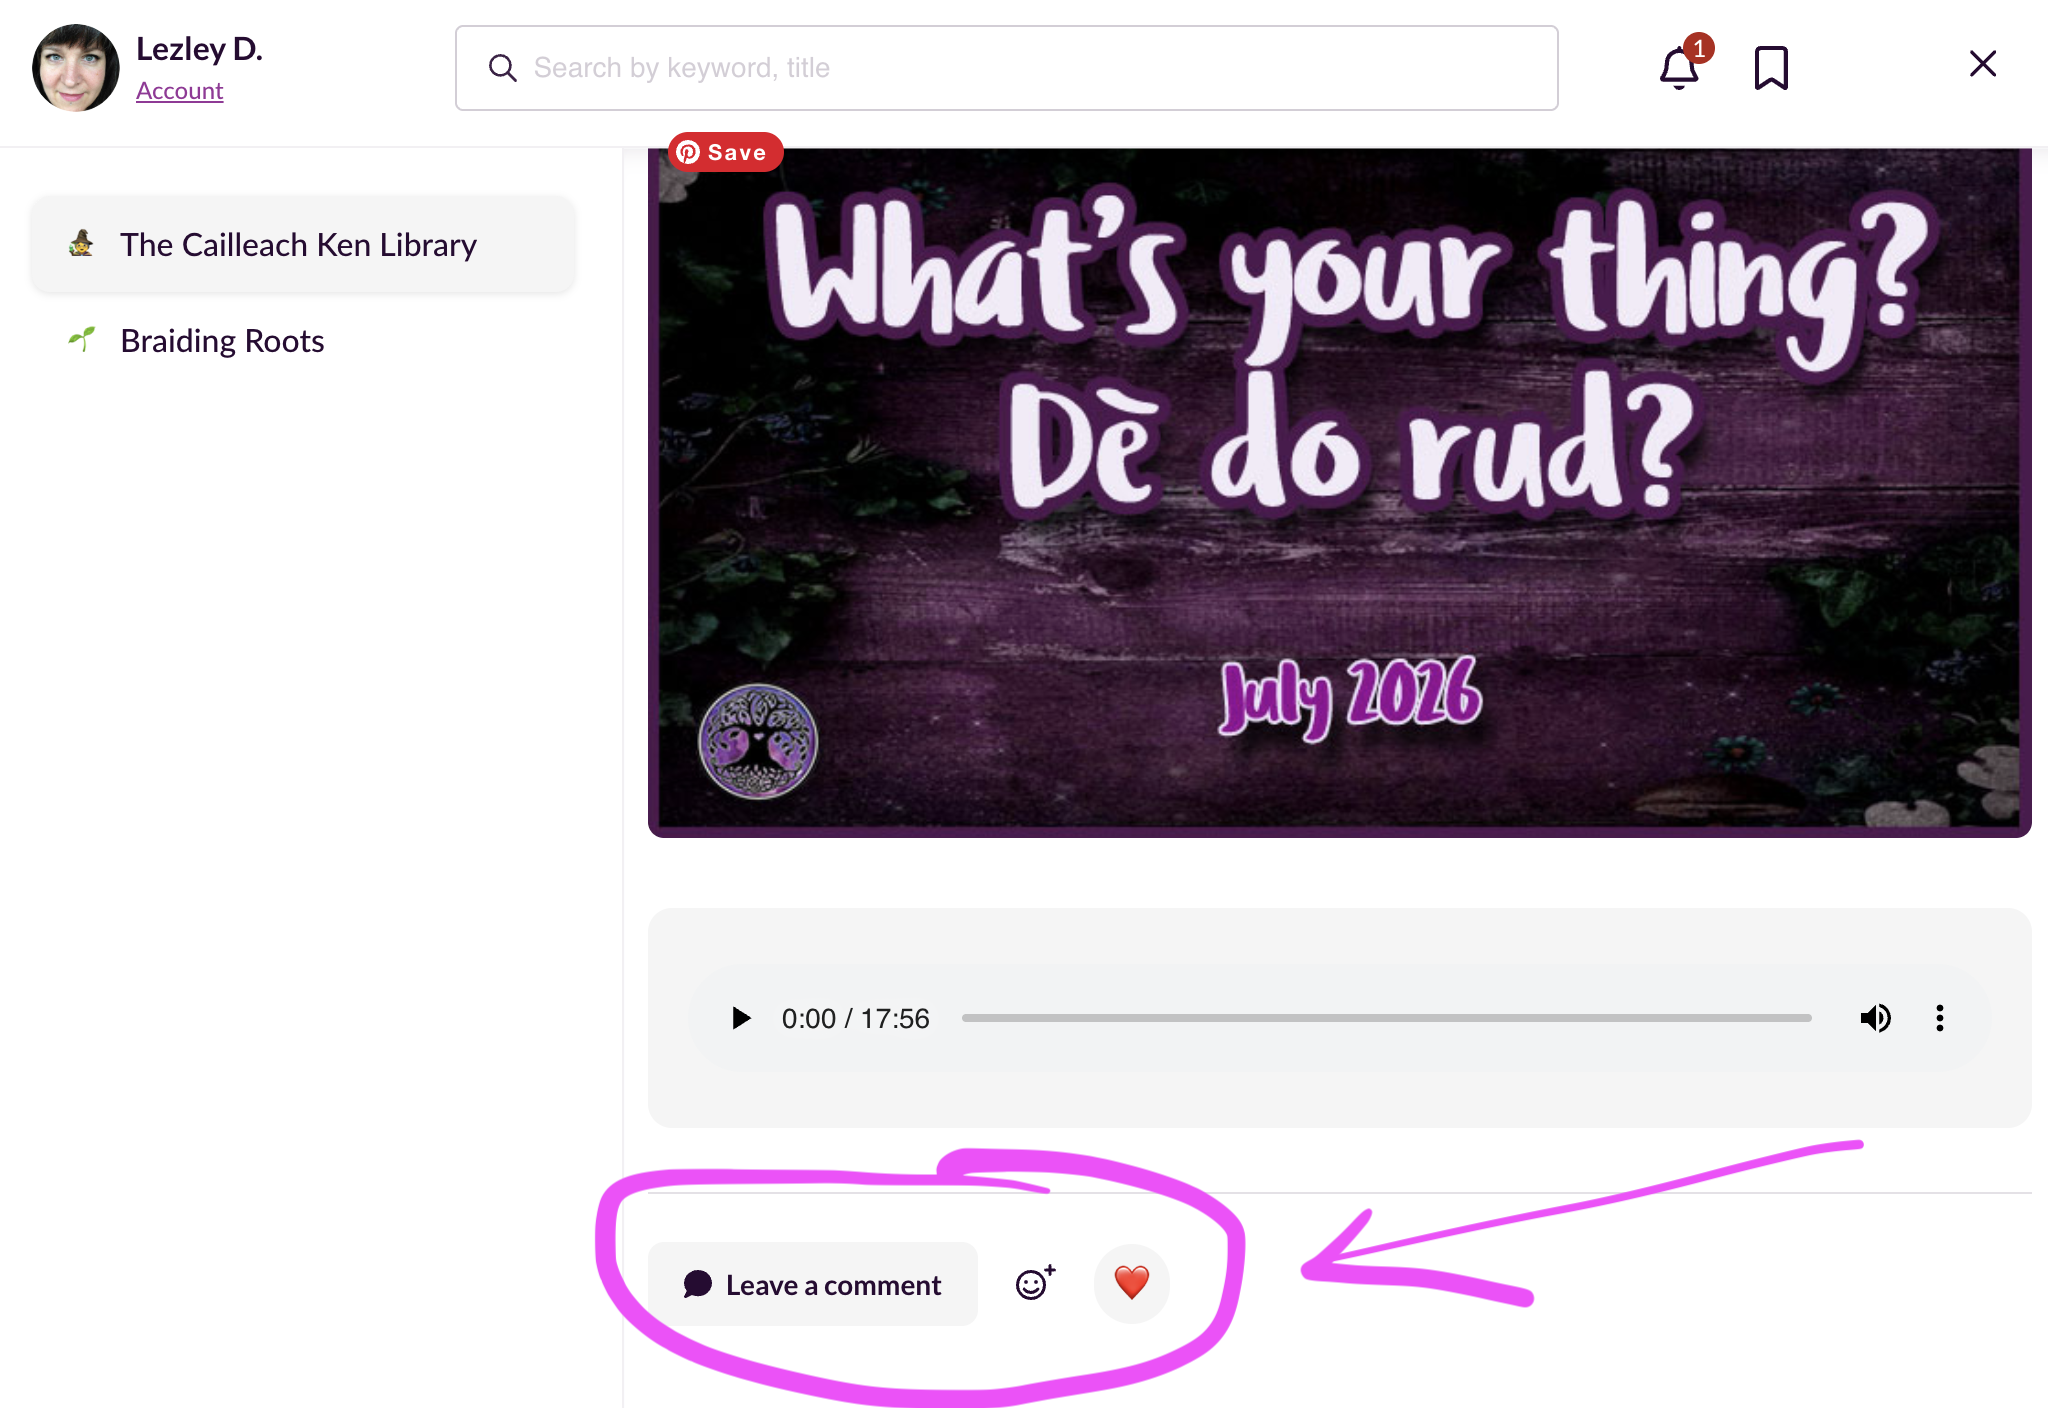Screen dimensions: 2048x1408
Task: Click the search magnifier icon
Action: (502, 68)
